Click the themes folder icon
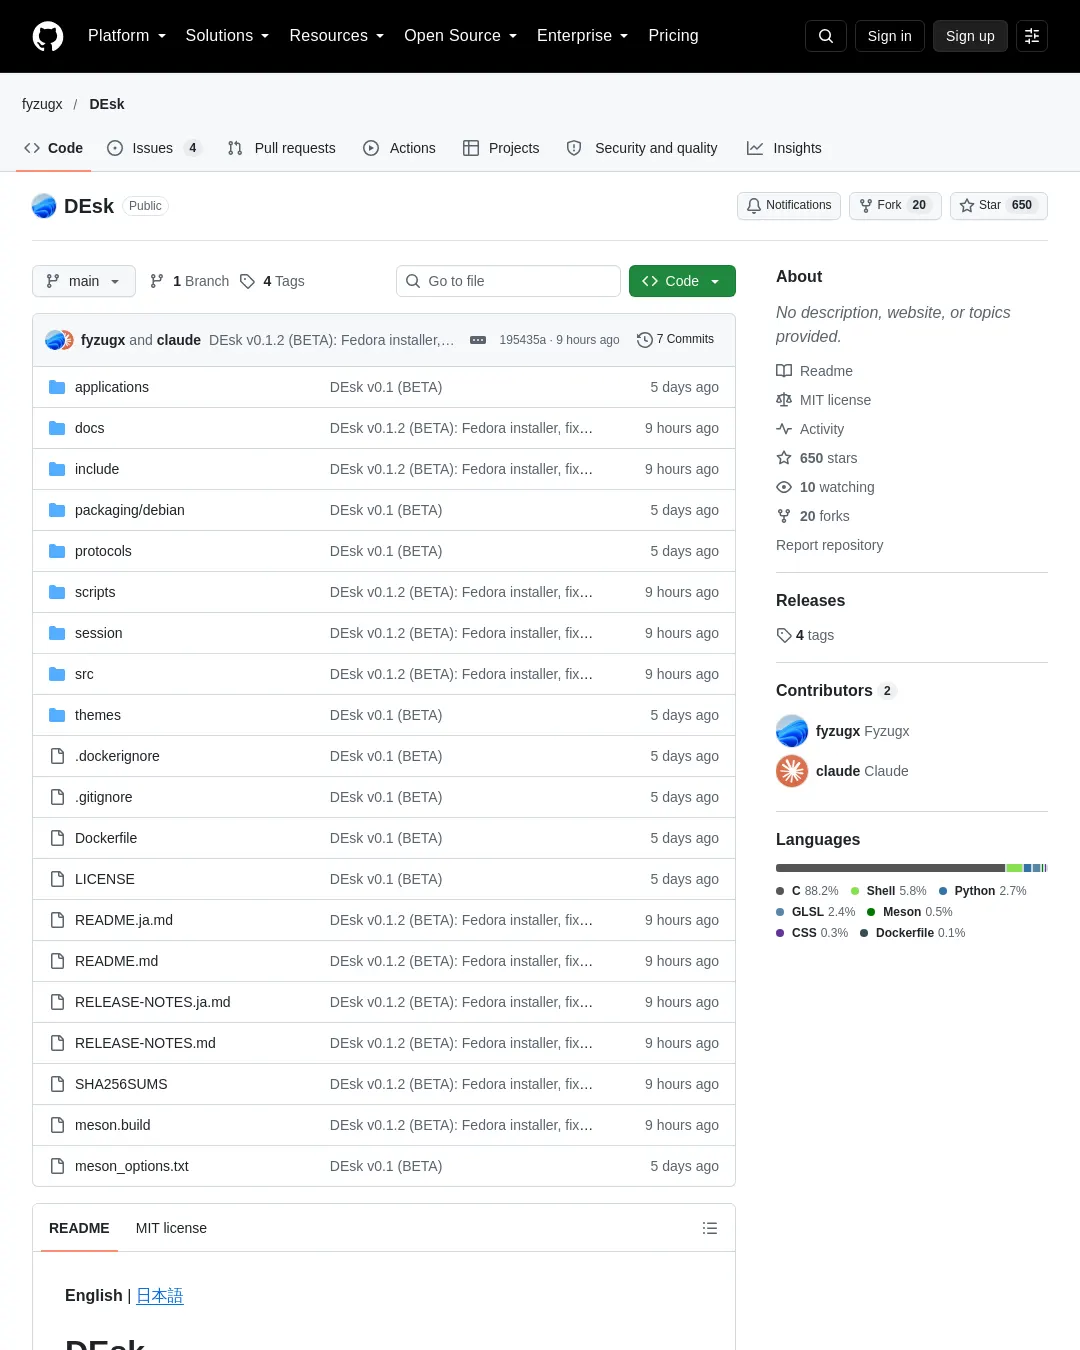Image resolution: width=1080 pixels, height=1350 pixels. click(57, 715)
